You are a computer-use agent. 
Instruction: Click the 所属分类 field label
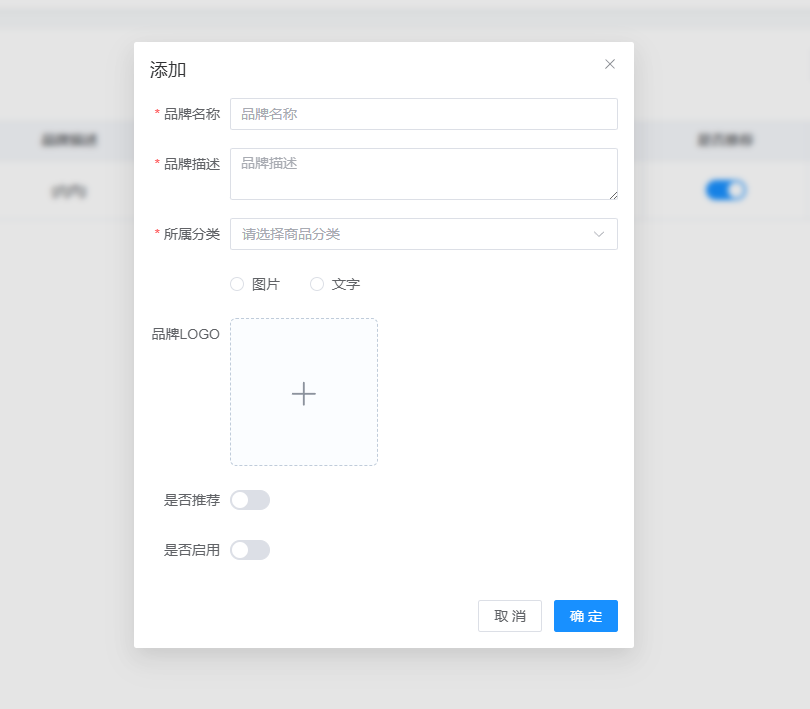click(192, 234)
